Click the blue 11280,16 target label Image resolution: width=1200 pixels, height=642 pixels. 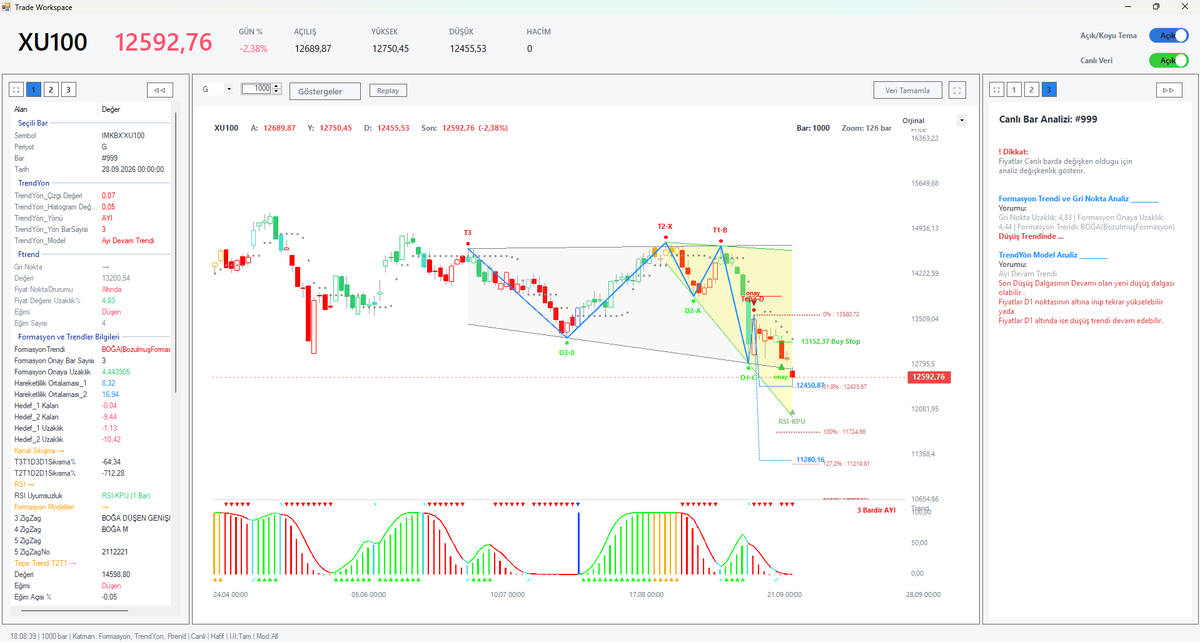click(810, 460)
